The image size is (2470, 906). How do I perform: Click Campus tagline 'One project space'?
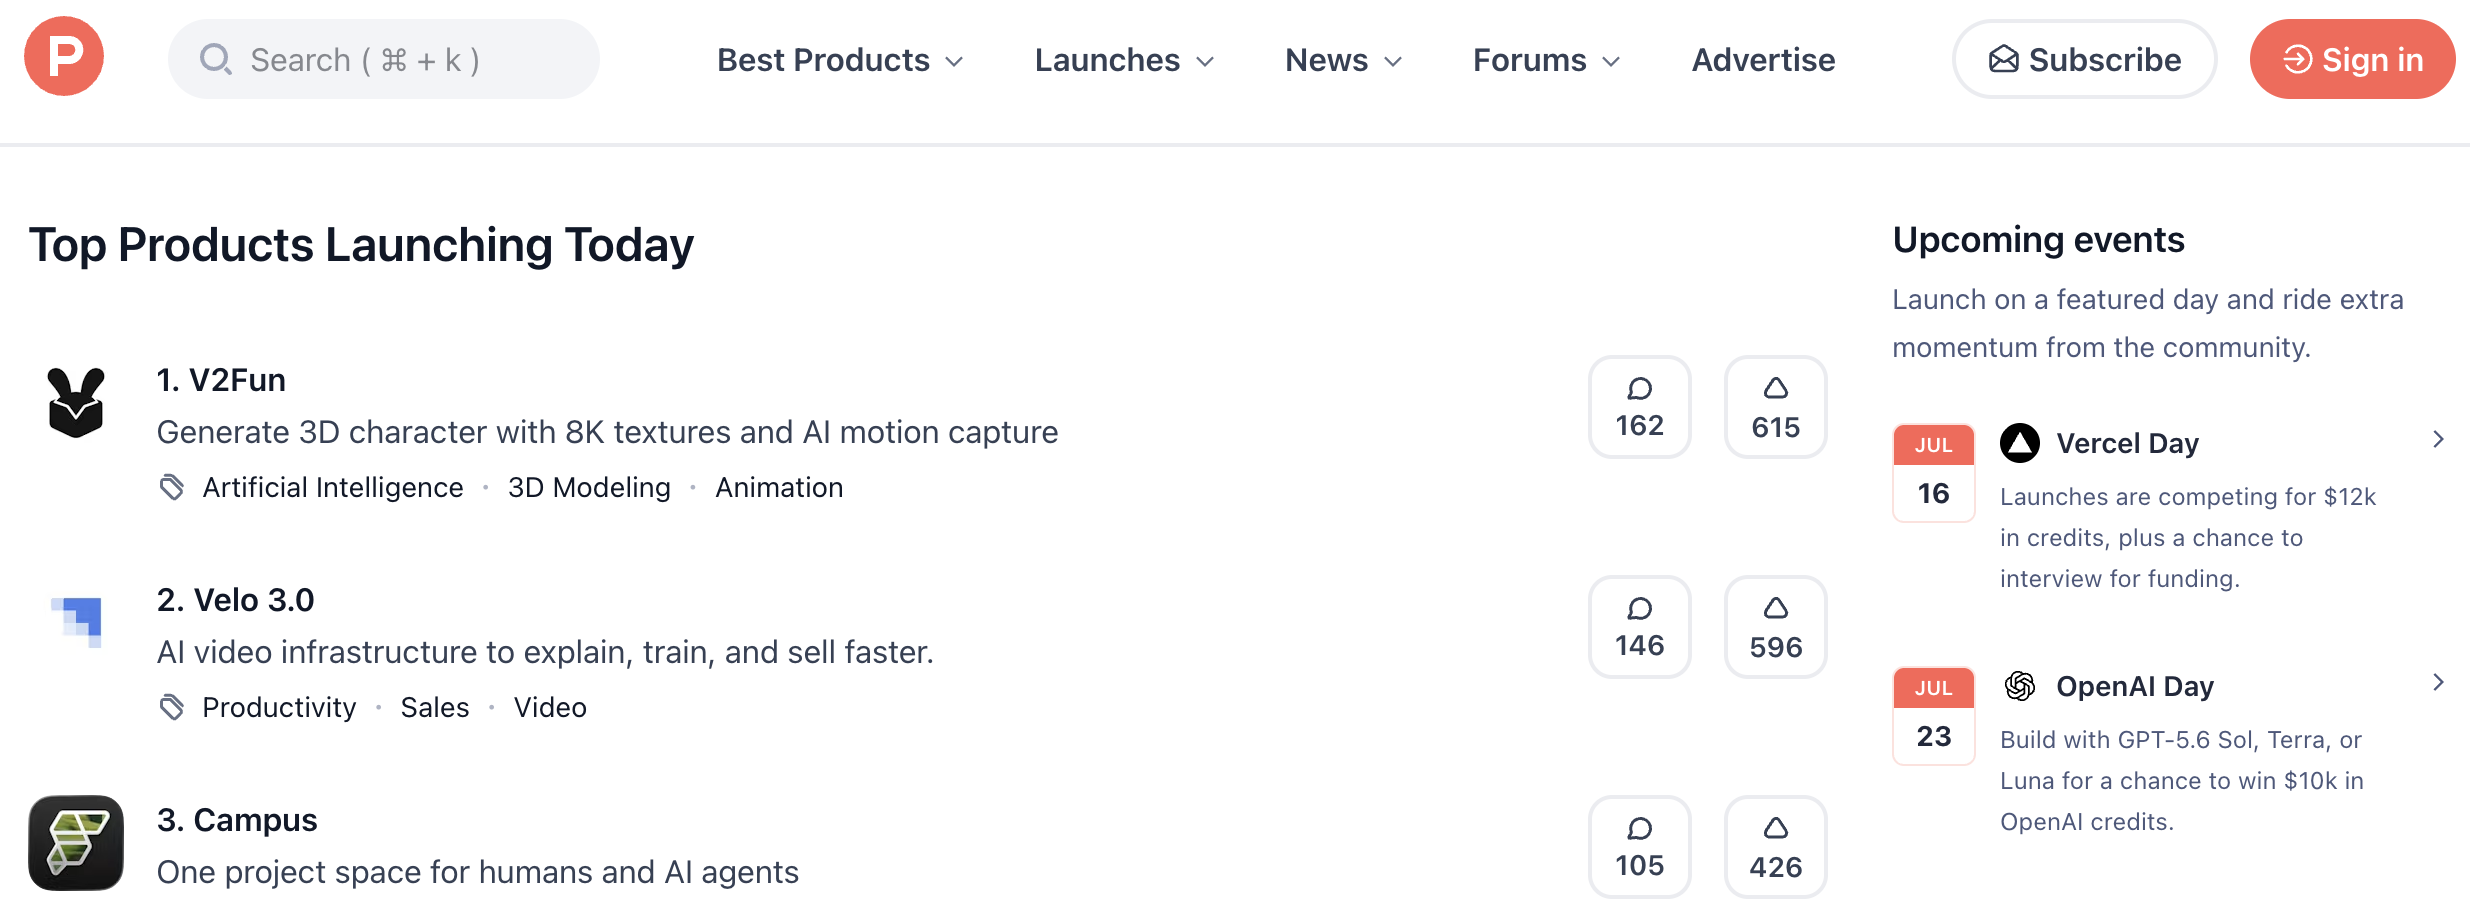[x=478, y=872]
